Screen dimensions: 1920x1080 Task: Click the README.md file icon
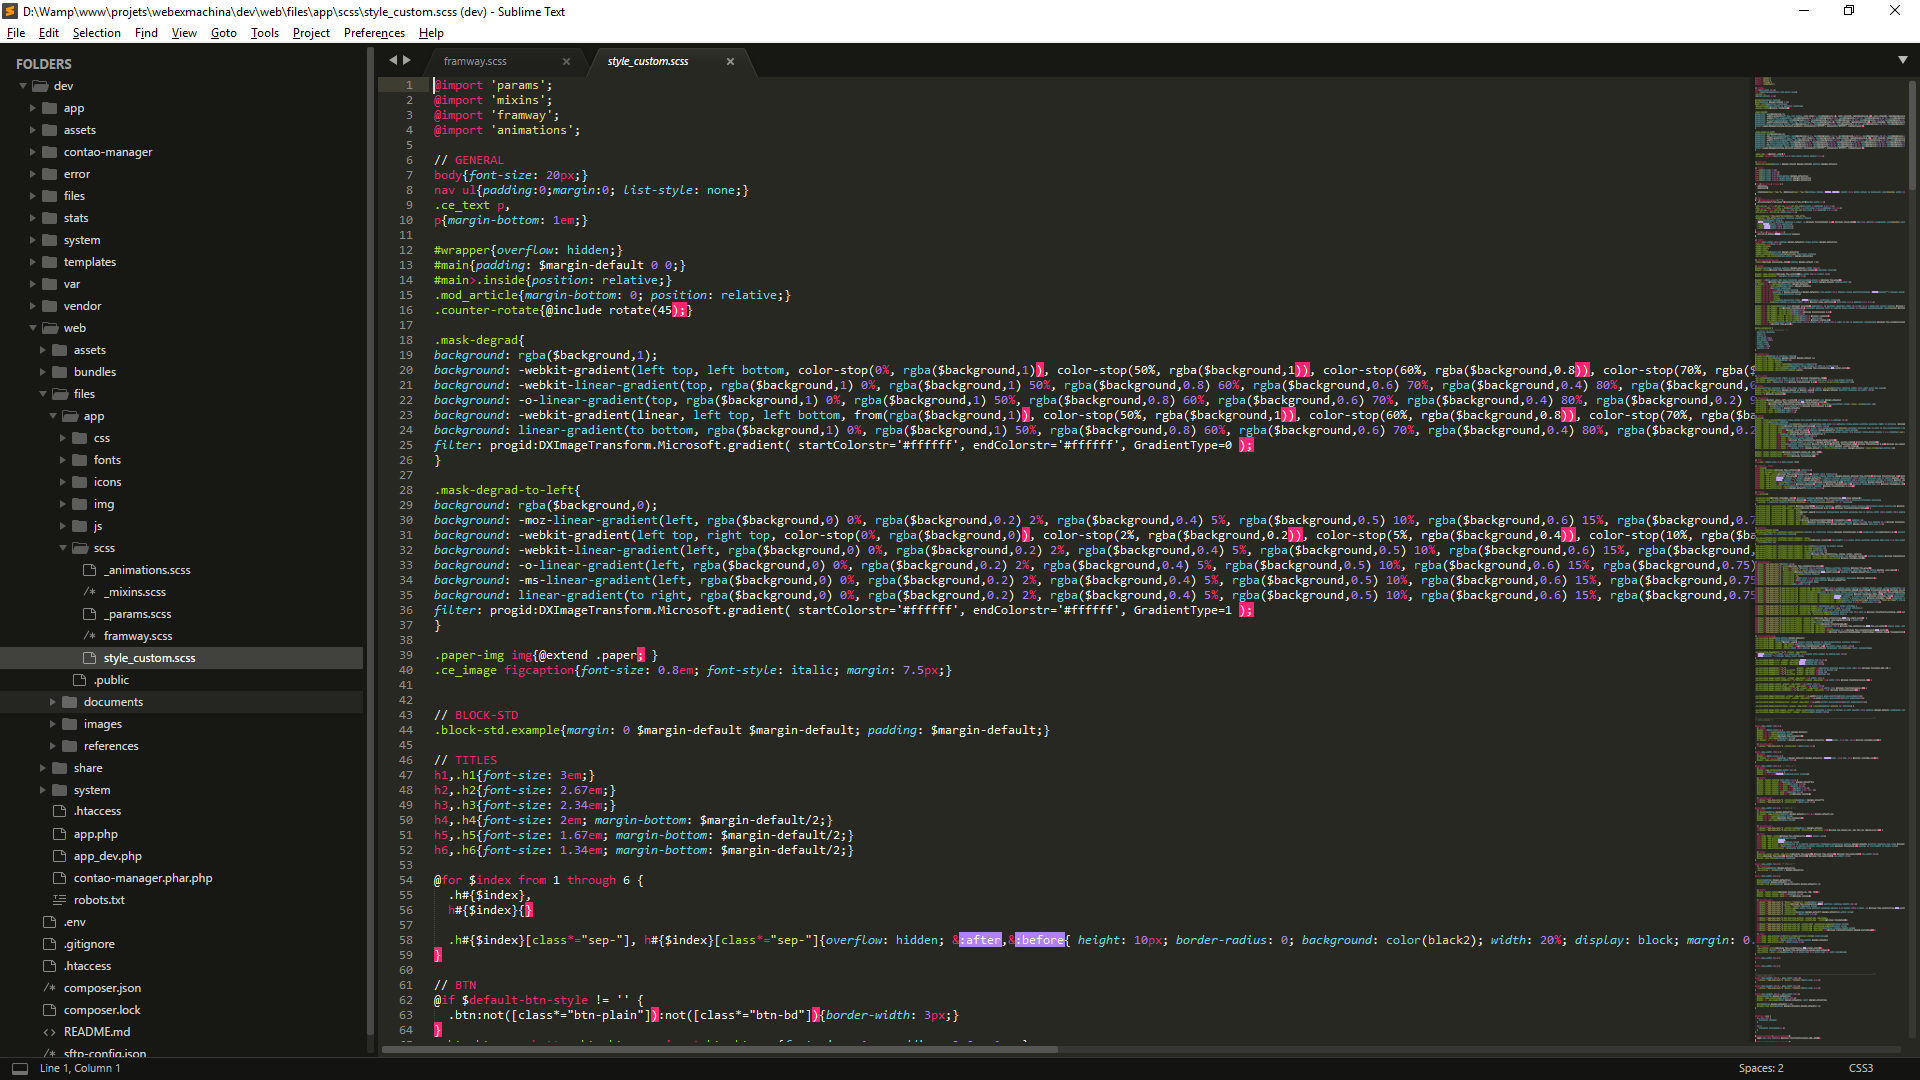click(50, 1032)
